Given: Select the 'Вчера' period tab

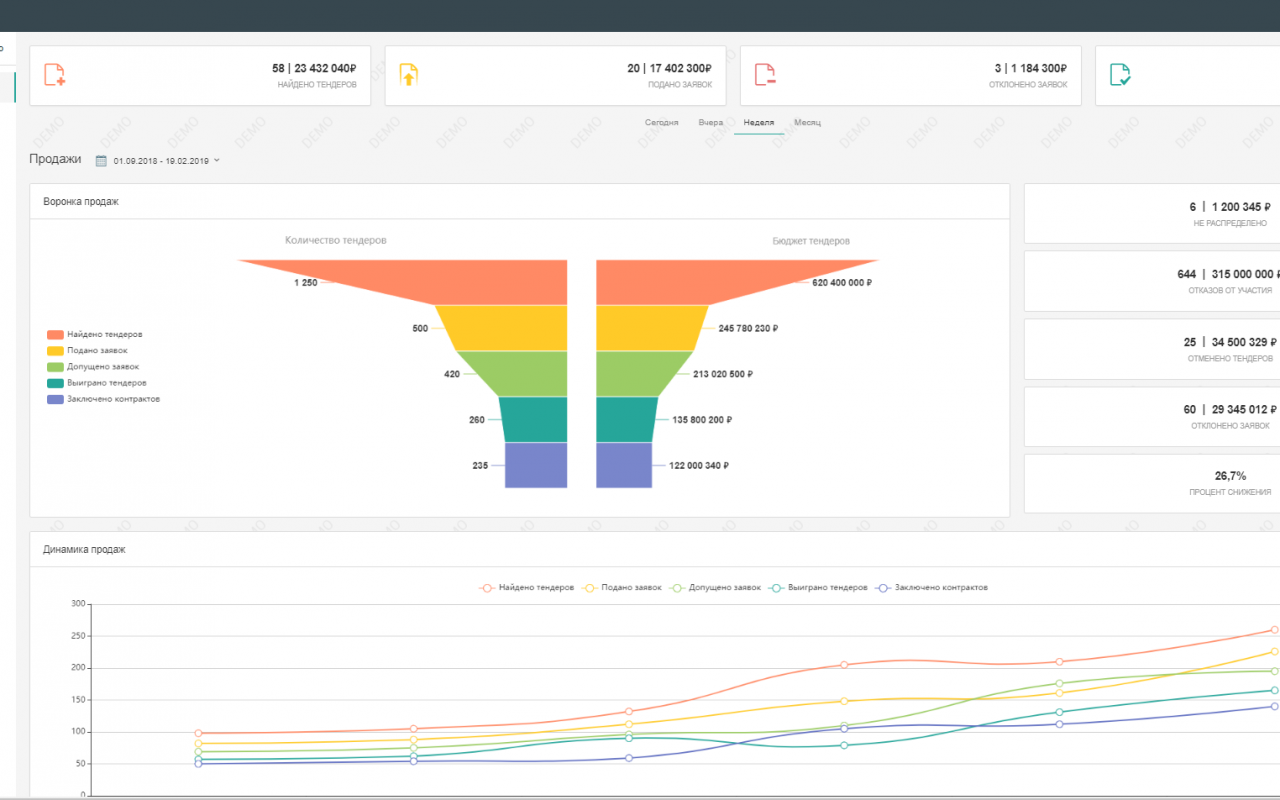Looking at the screenshot, I should pyautogui.click(x=711, y=122).
